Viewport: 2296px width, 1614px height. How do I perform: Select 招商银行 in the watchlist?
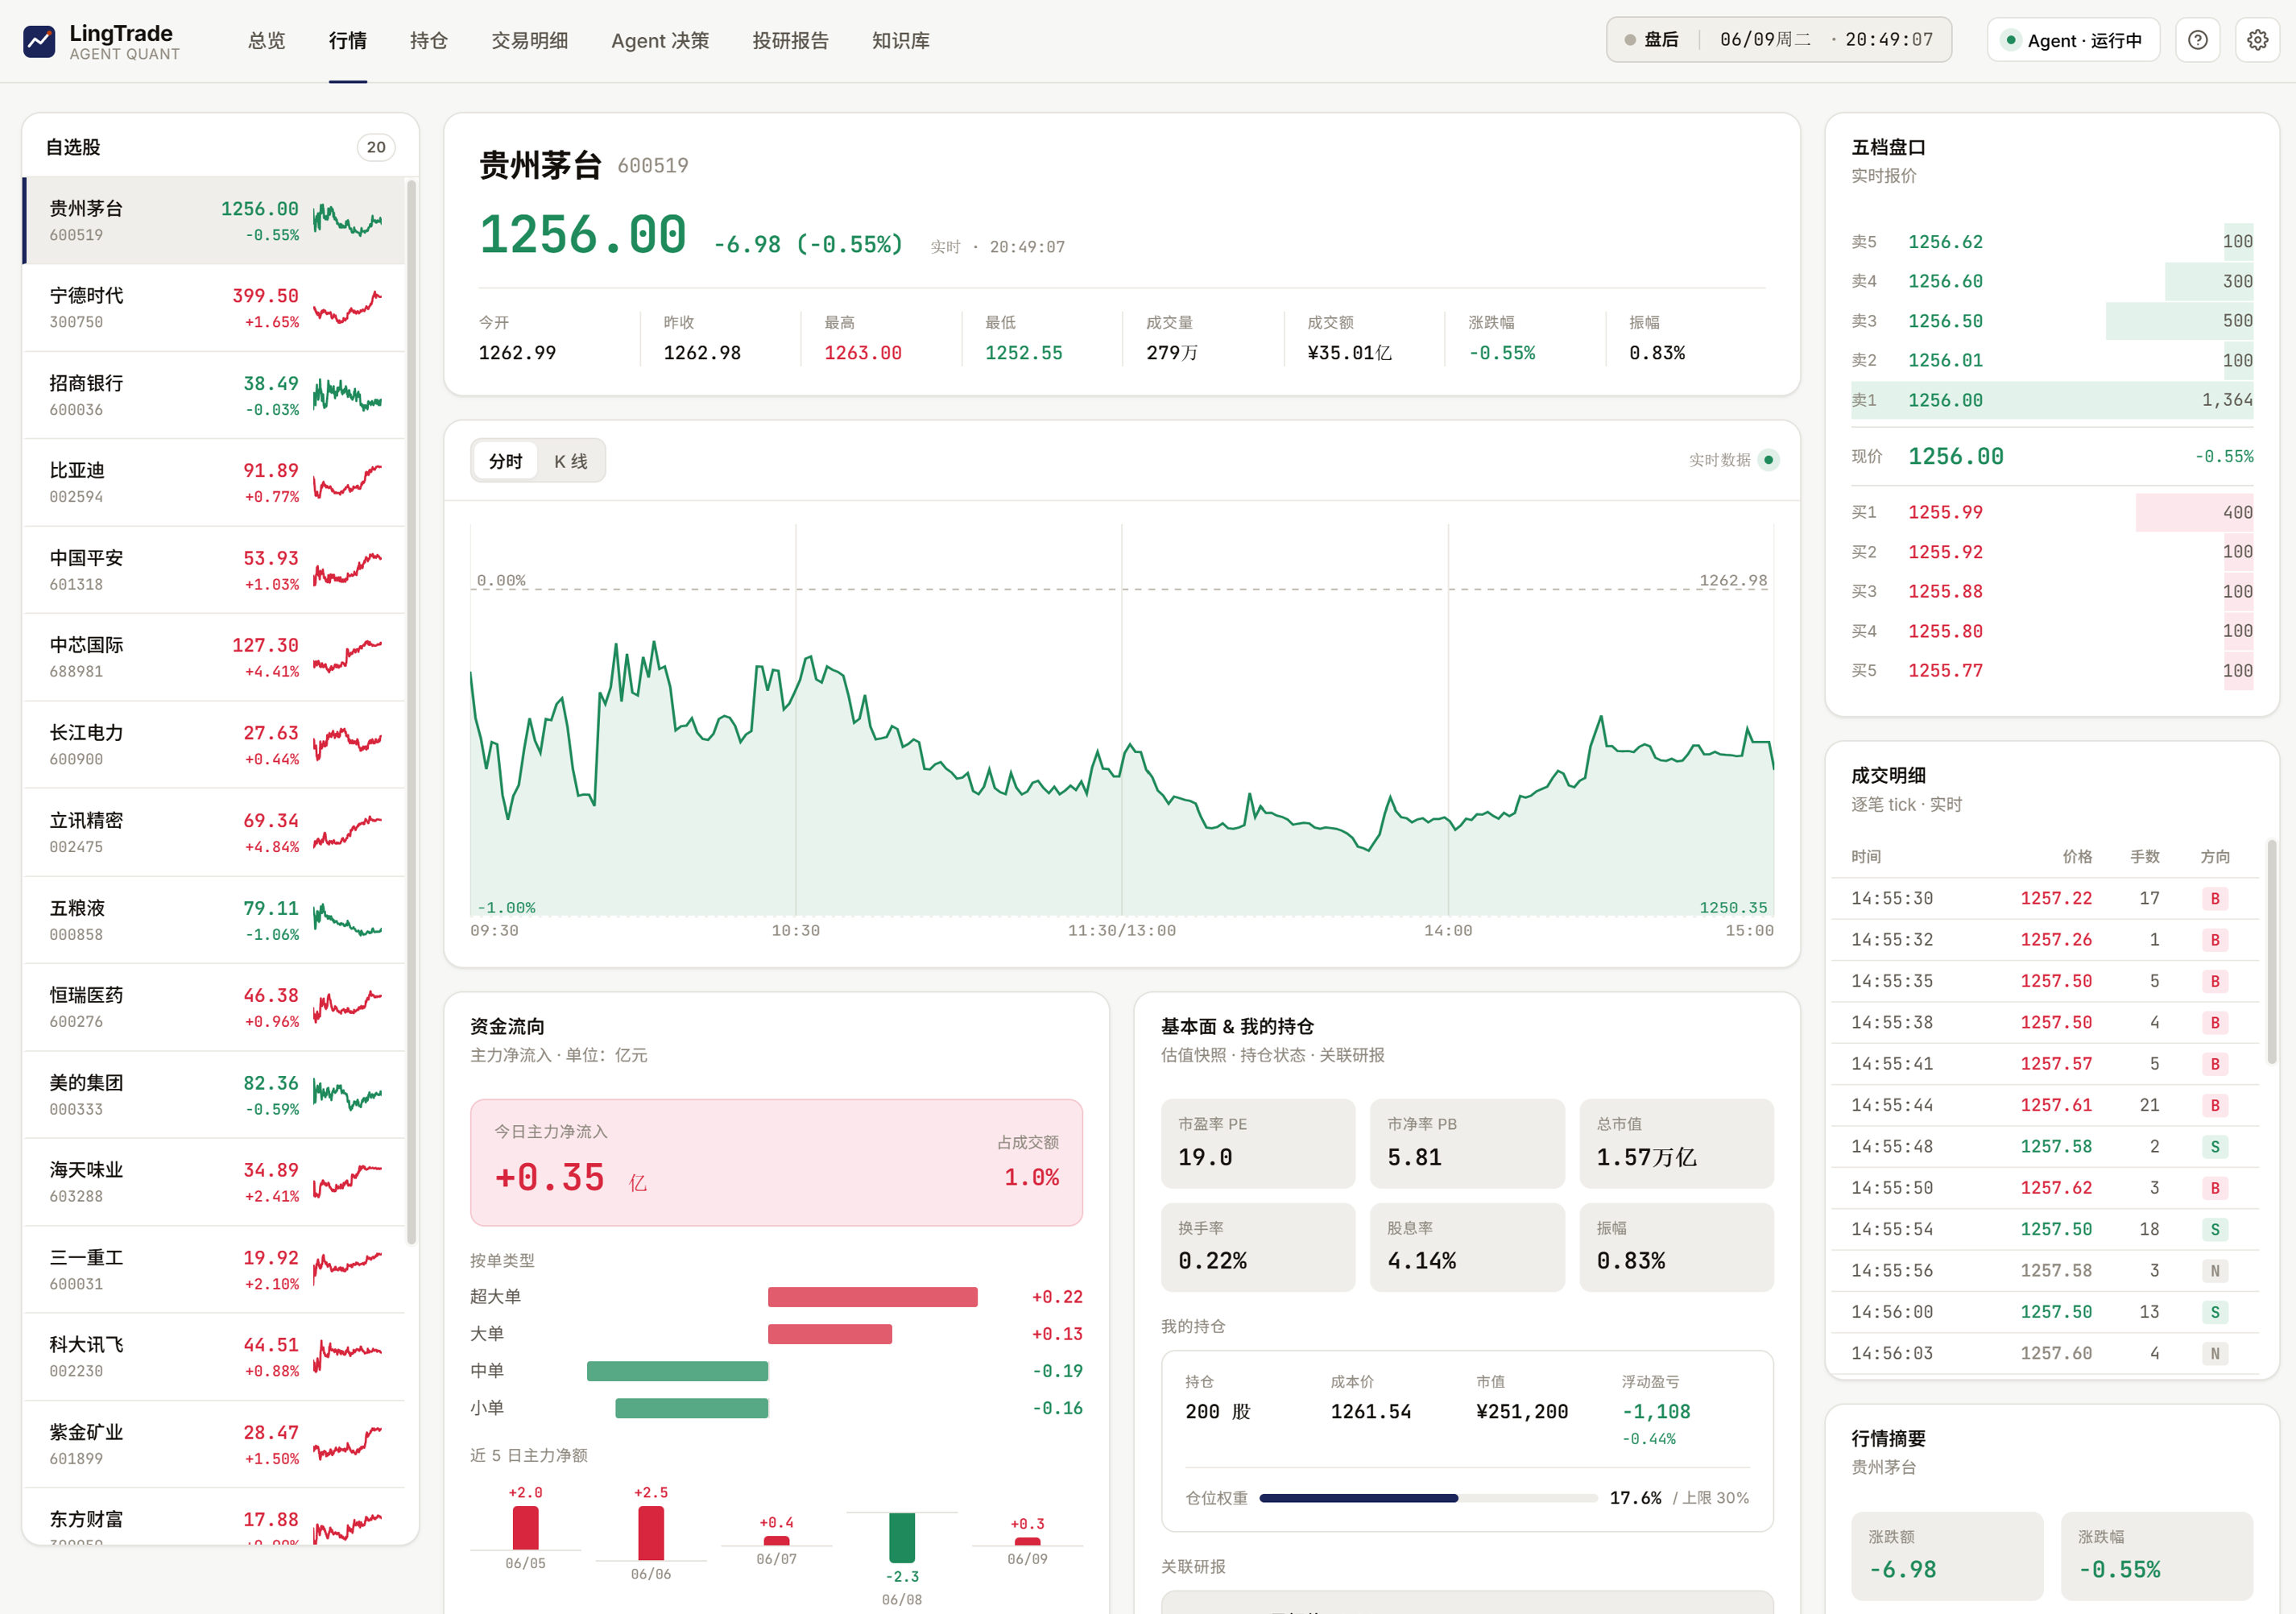point(214,395)
